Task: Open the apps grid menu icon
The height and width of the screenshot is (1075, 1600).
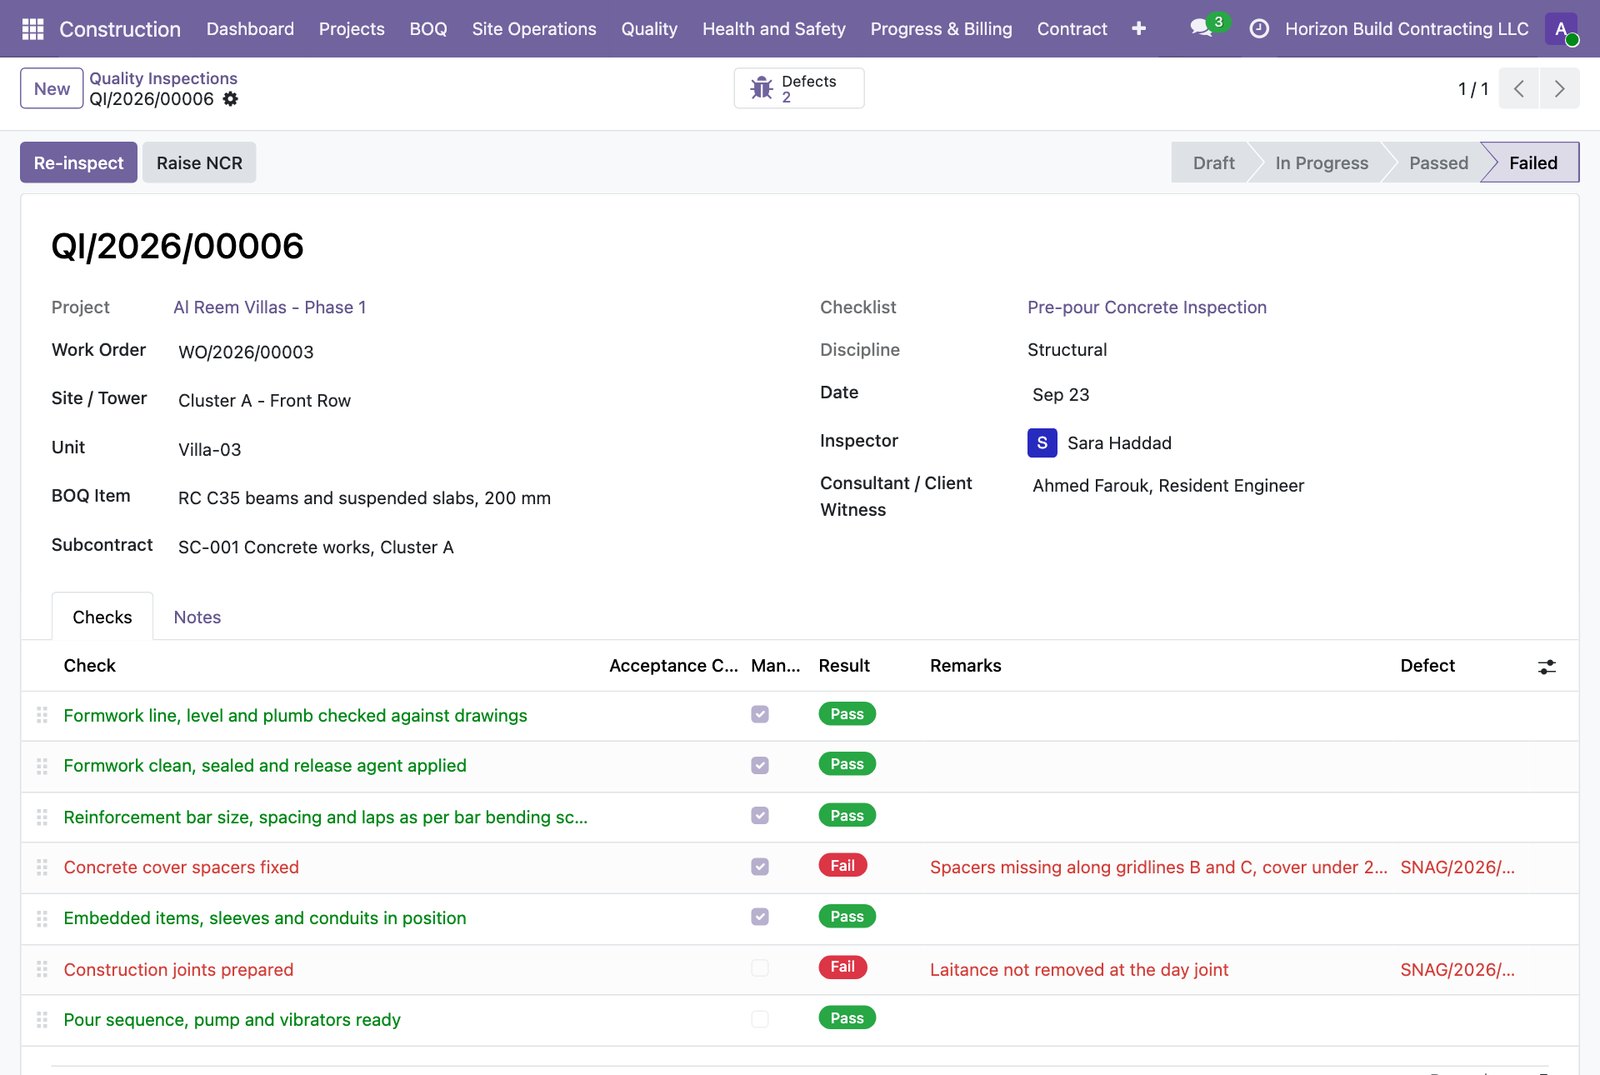Action: click(32, 29)
